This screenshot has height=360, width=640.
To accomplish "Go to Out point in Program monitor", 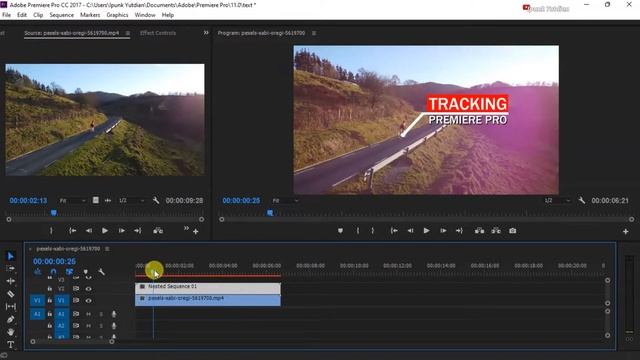I will click(x=459, y=231).
